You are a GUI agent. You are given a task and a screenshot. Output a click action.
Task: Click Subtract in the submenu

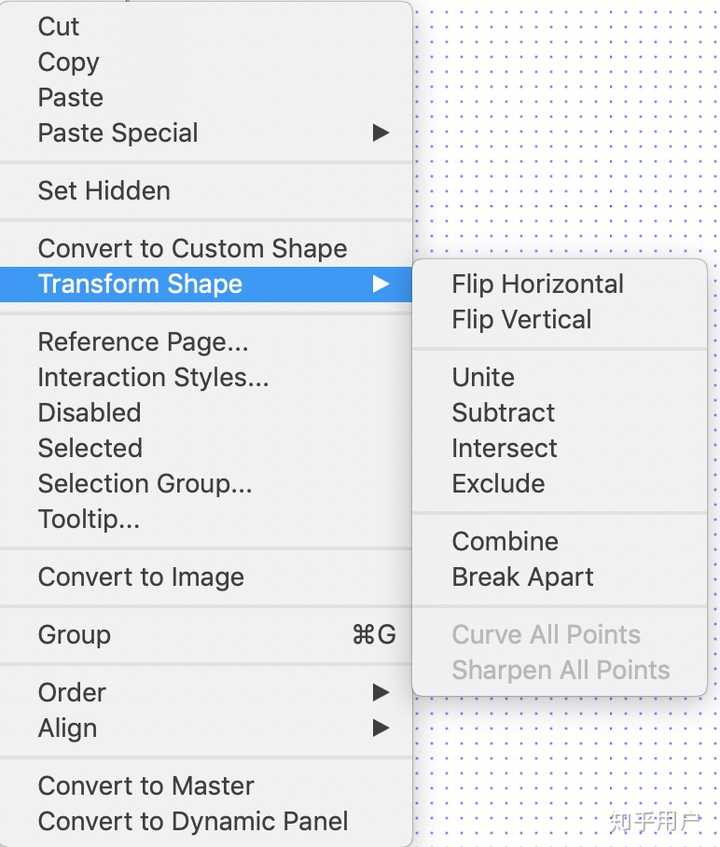503,413
